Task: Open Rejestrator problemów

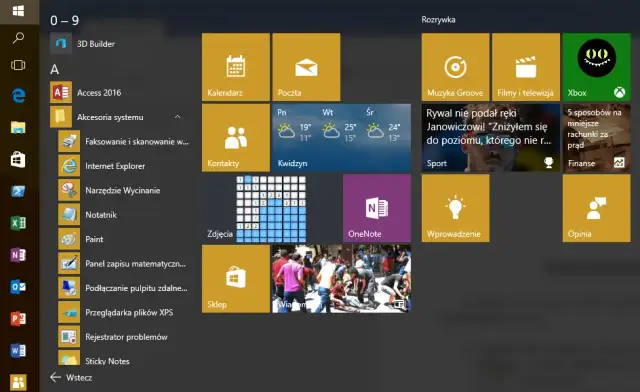Action: coord(124,337)
